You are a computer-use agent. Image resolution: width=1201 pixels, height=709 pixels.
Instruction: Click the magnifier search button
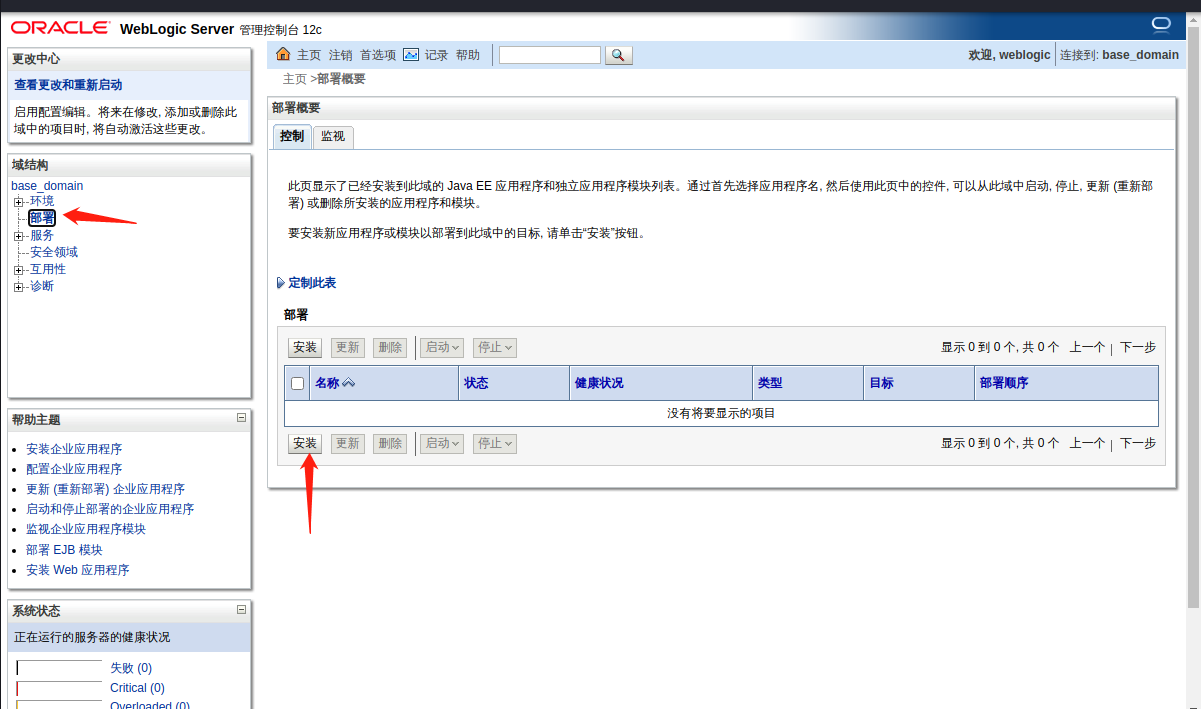tap(619, 55)
